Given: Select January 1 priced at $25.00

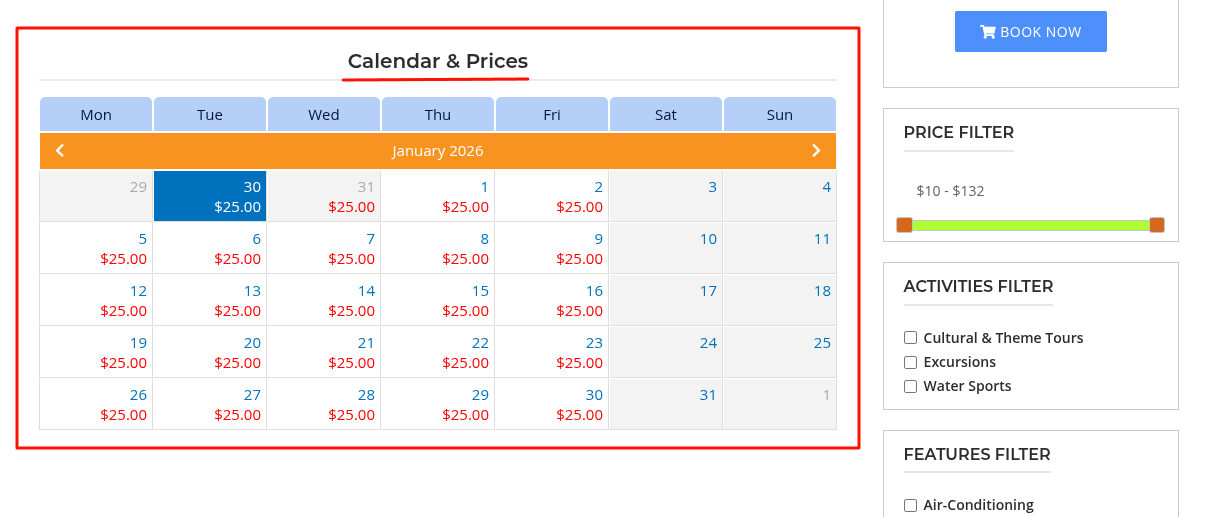Looking at the screenshot, I should [x=438, y=196].
